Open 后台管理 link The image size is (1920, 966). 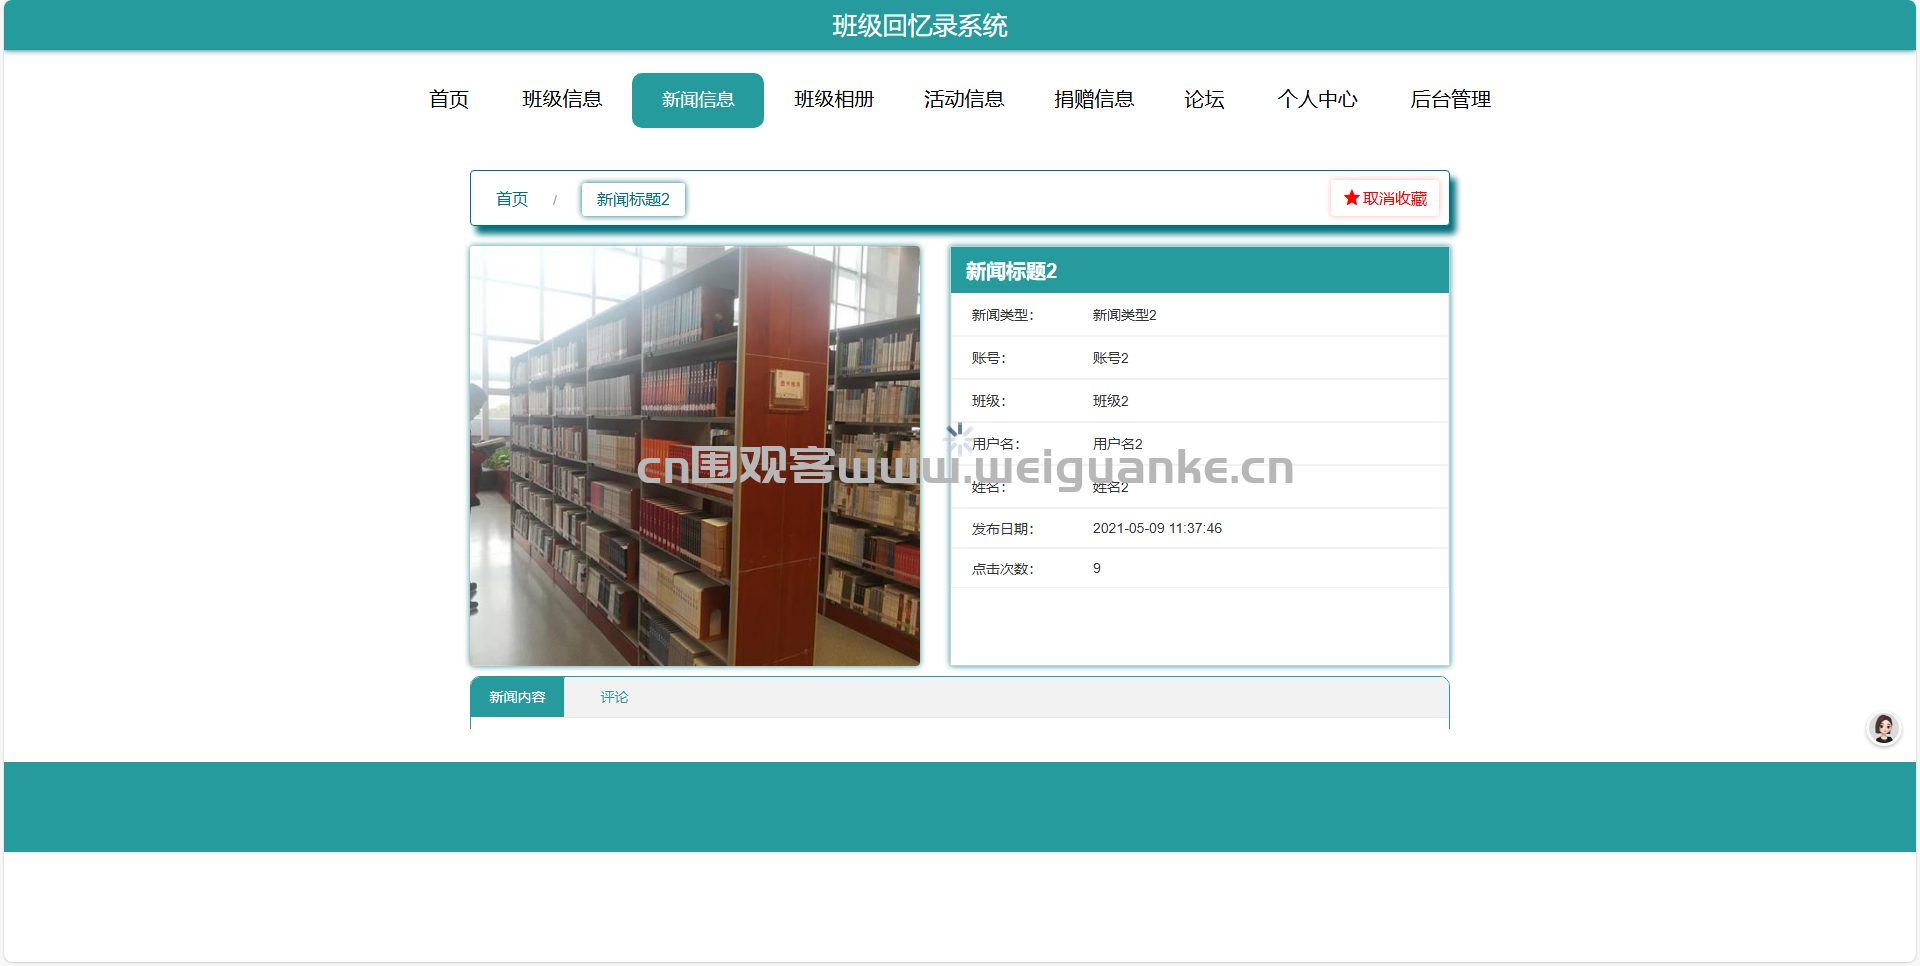coord(1450,99)
